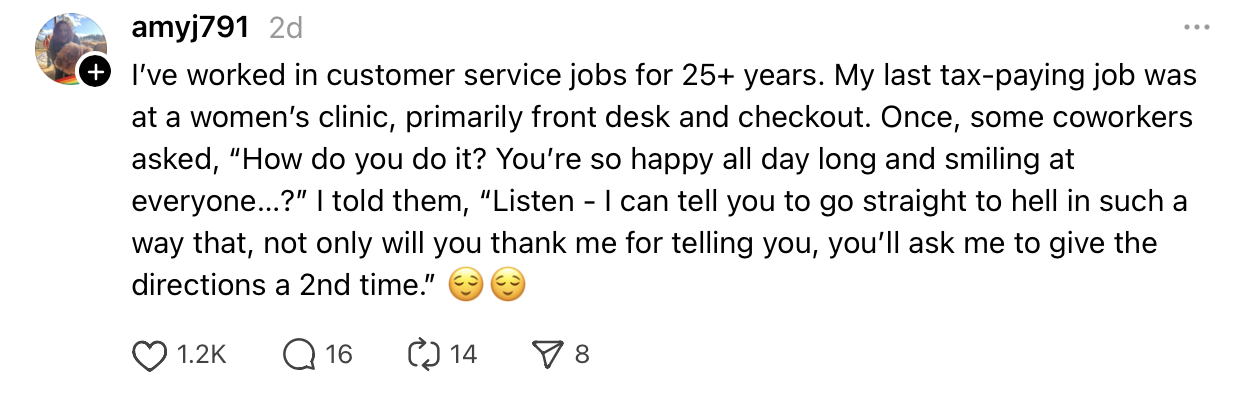
Task: Click the line starting "I've worked in customer service"
Action: pyautogui.click(x=664, y=76)
